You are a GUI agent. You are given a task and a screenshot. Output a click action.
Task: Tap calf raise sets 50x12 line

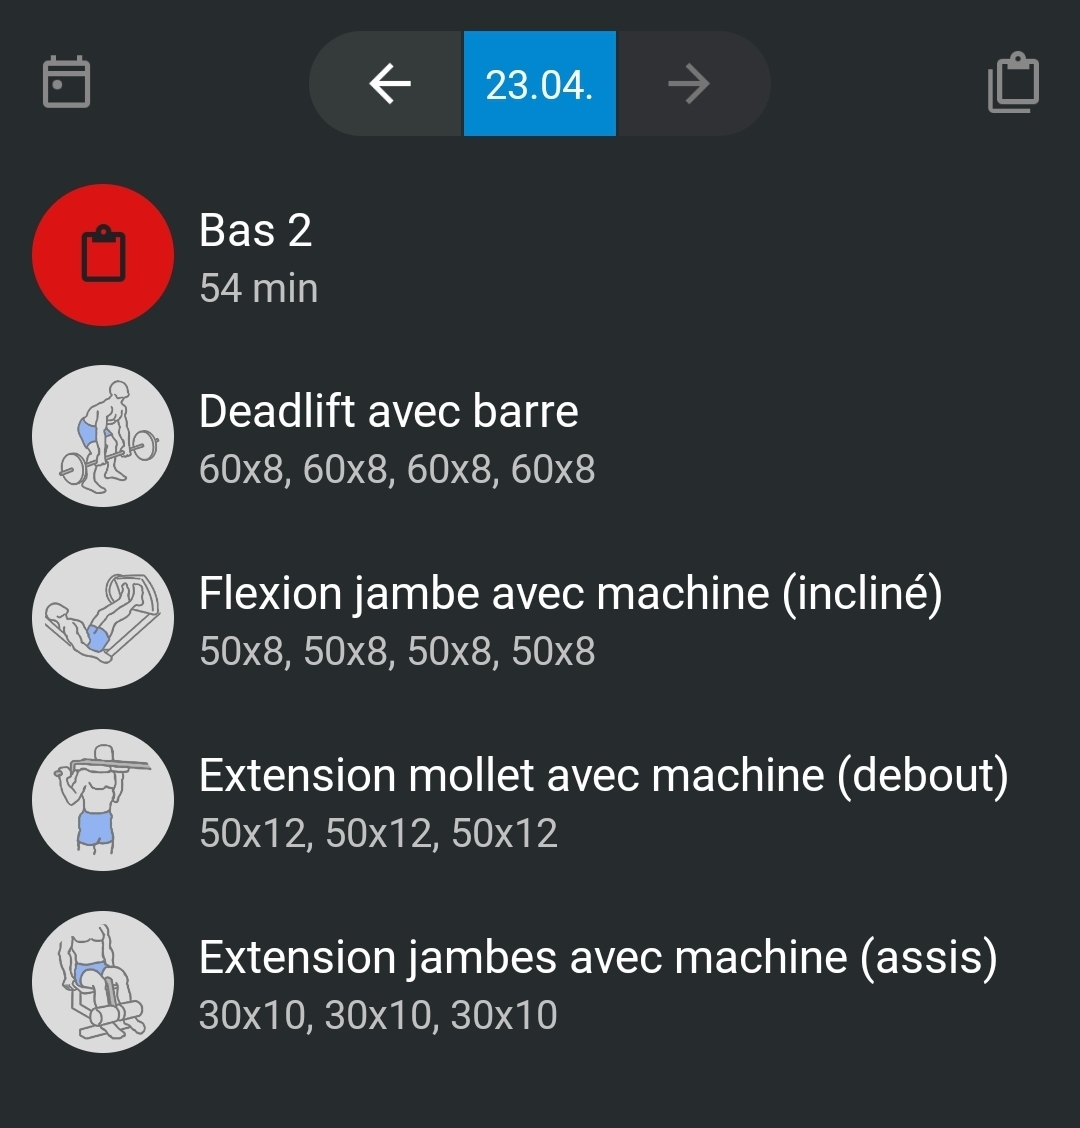378,833
